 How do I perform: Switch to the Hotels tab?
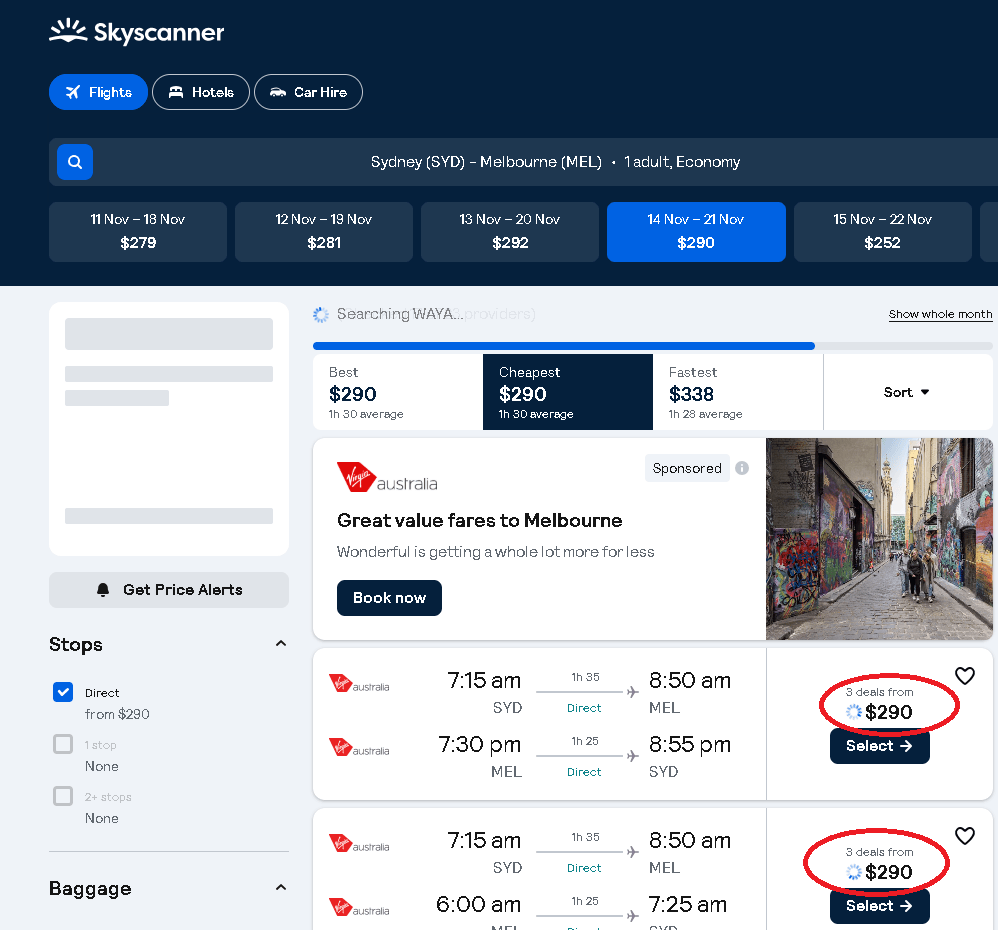(x=201, y=92)
